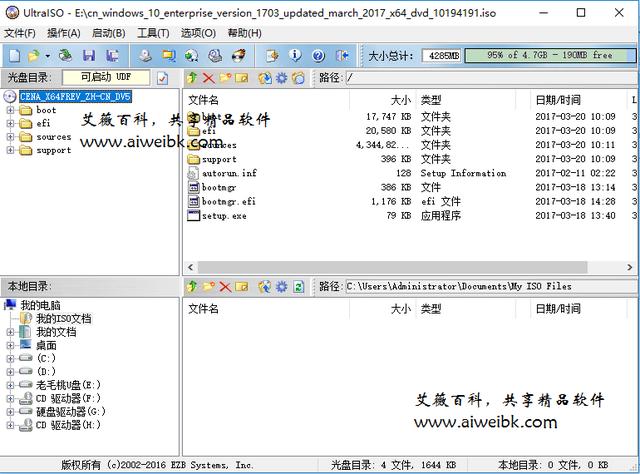Image resolution: width=640 pixels, height=474 pixels.
Task: Select CENA_X64FREV_ZH-CN_DV5 disc root node
Action: [76, 96]
